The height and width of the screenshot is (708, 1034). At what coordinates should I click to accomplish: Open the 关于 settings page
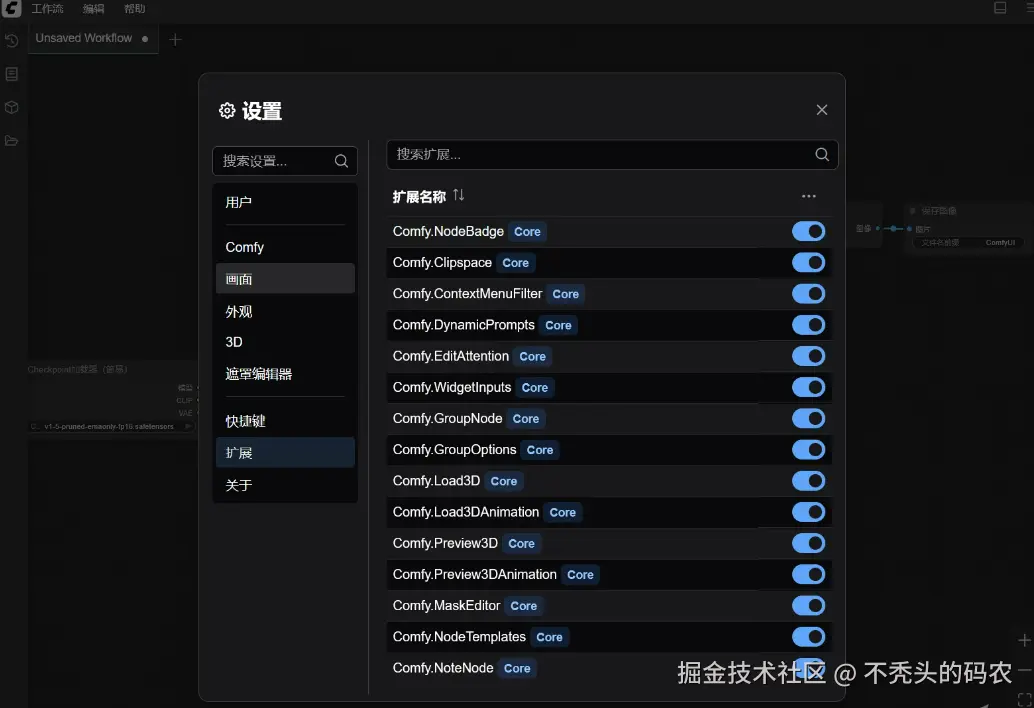pyautogui.click(x=285, y=485)
